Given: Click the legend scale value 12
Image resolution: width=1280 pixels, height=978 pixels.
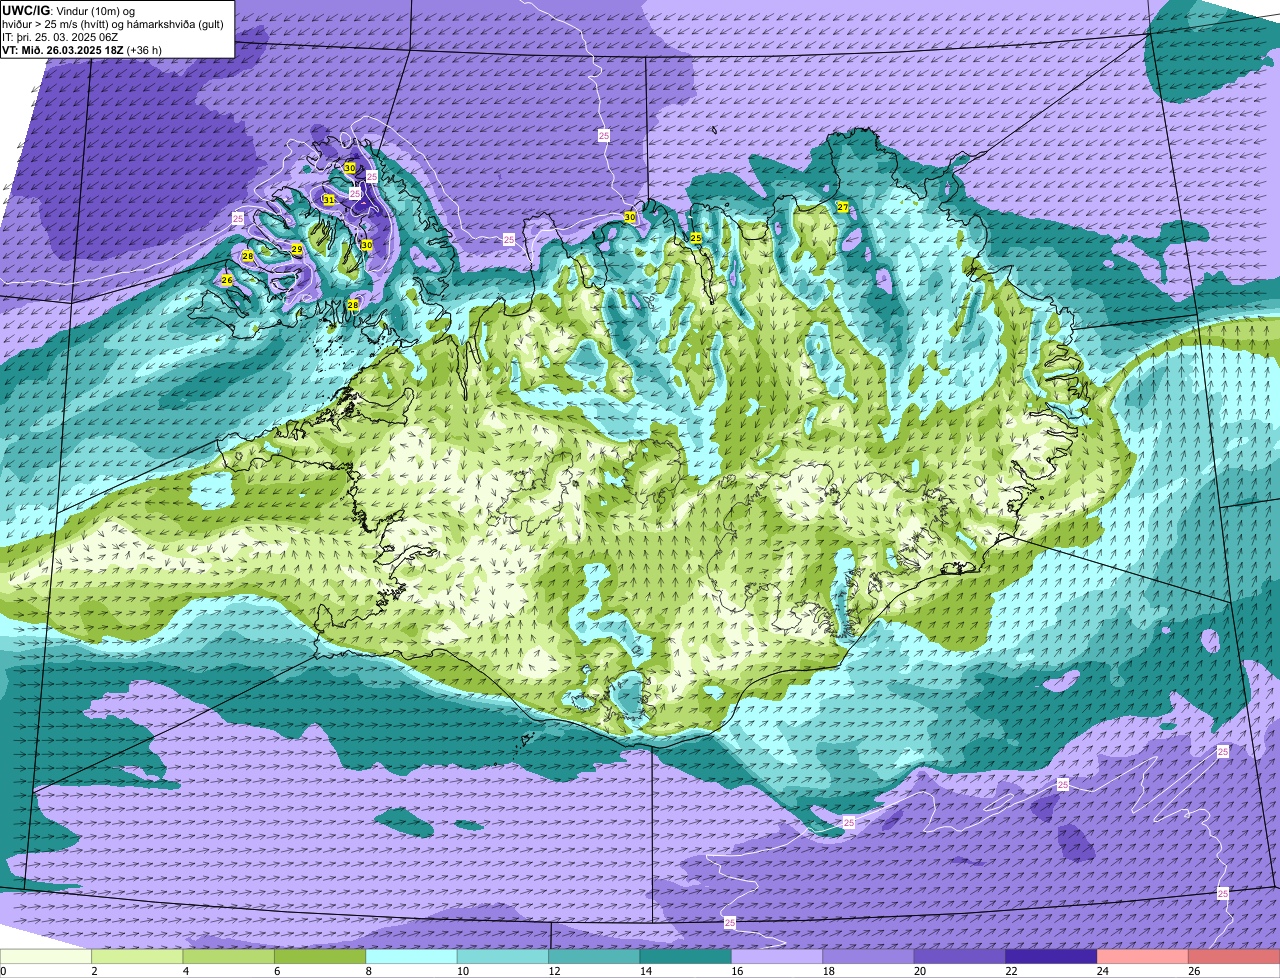Looking at the screenshot, I should point(553,971).
